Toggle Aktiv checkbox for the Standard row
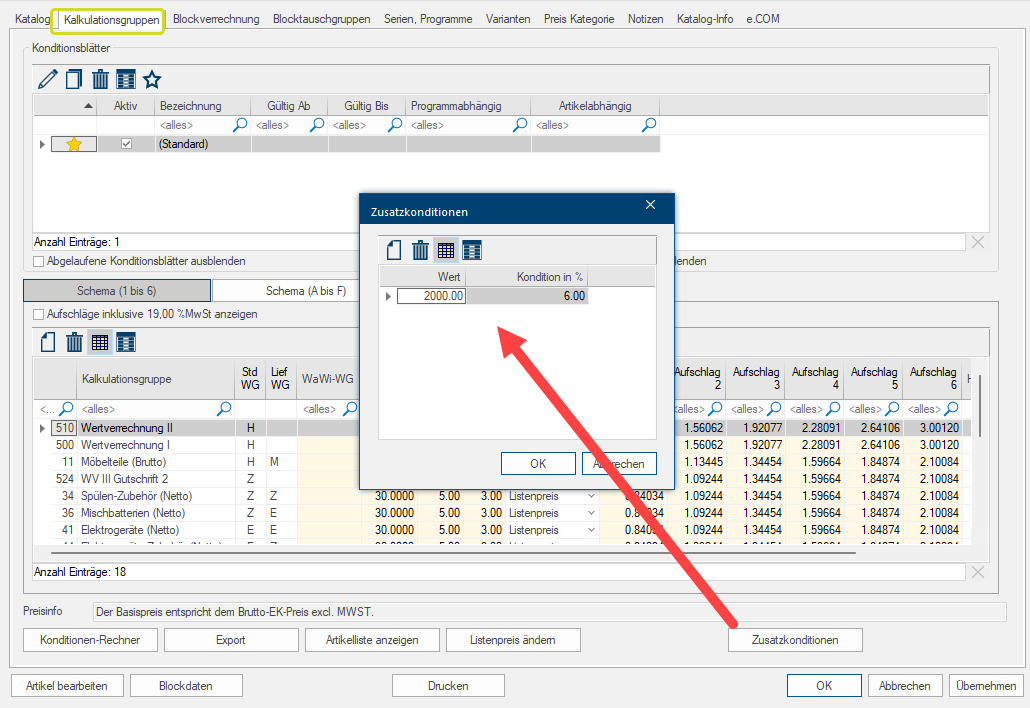The image size is (1030, 708). click(x=126, y=144)
